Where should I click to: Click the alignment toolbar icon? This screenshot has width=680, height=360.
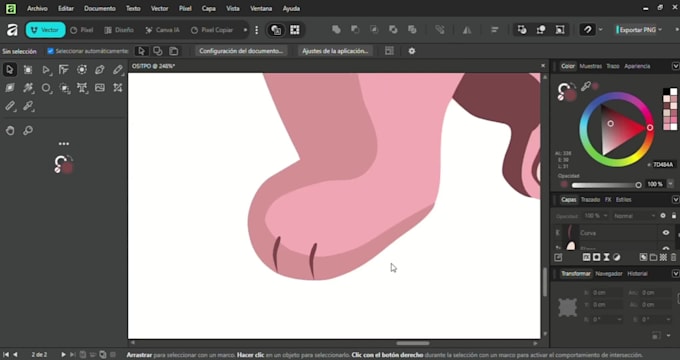click(x=494, y=30)
